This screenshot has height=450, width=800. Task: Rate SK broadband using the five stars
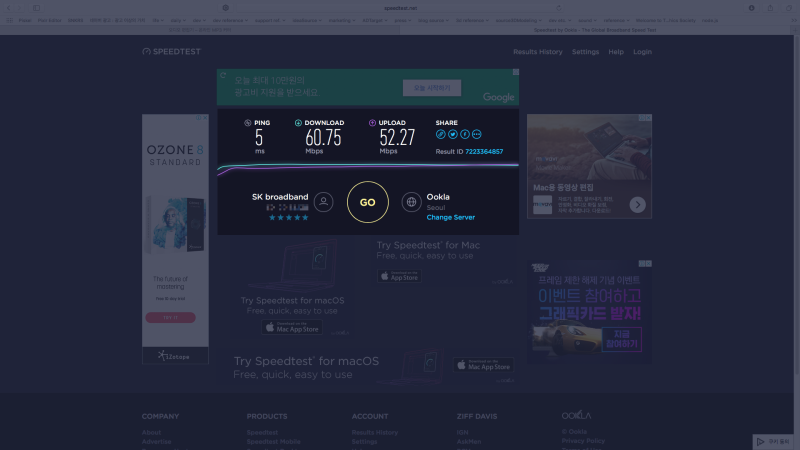point(288,217)
